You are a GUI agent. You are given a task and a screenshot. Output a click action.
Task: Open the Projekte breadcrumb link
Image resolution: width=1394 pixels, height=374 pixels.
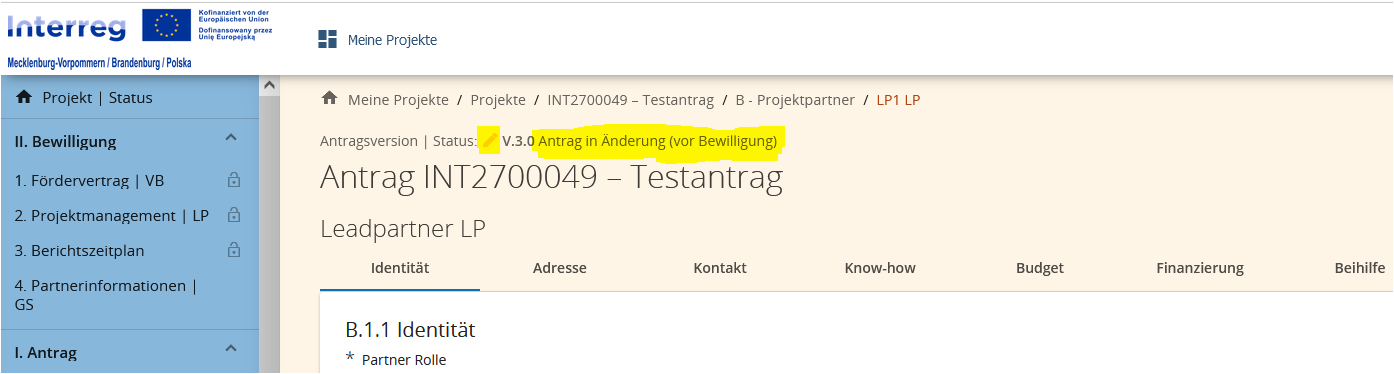coord(498,100)
